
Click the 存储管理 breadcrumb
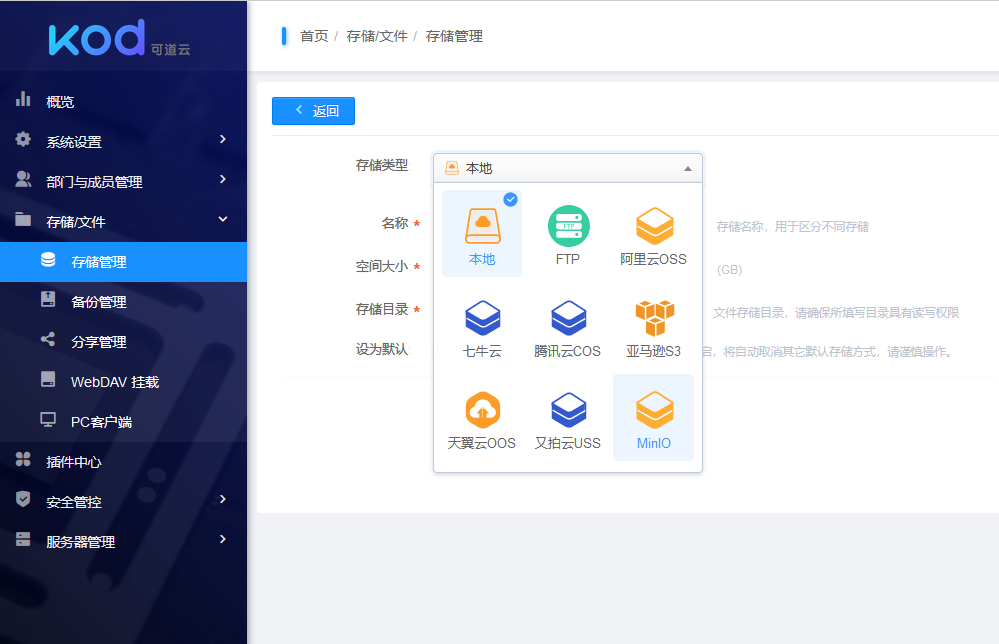(454, 36)
